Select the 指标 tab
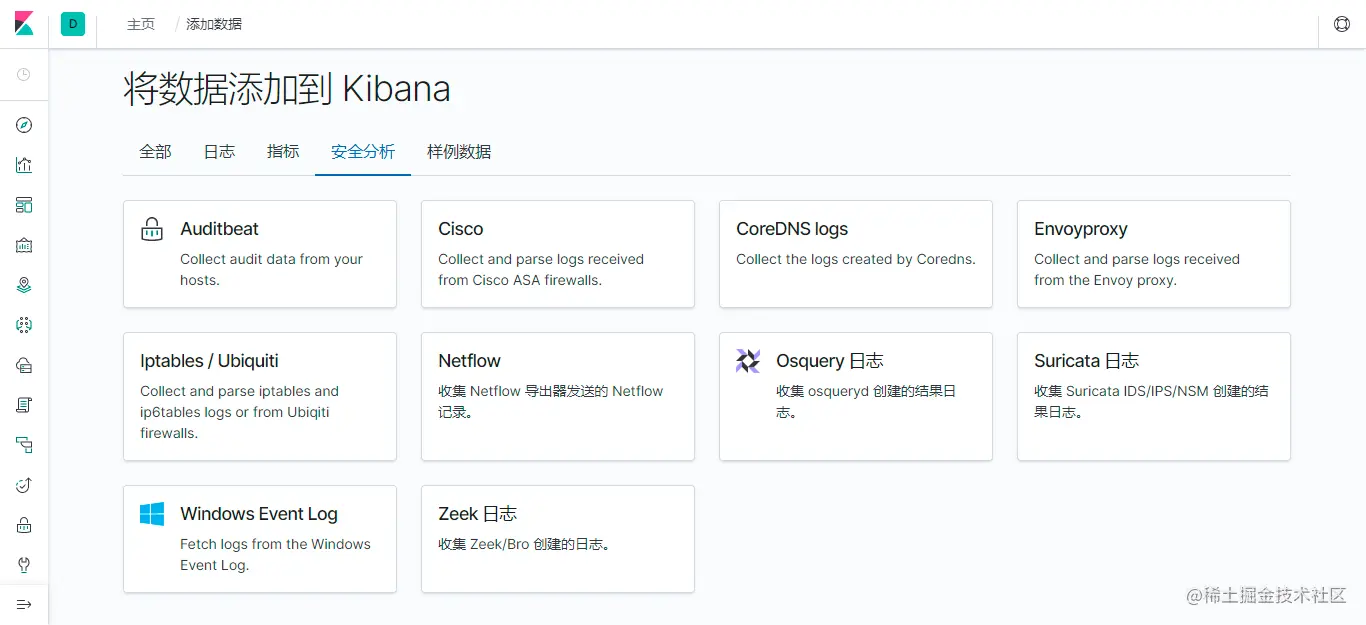 click(x=283, y=152)
